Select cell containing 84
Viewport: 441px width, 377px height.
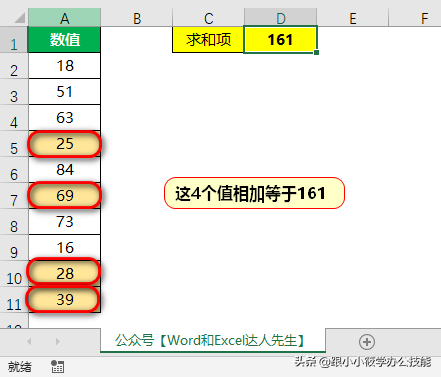coord(64,170)
